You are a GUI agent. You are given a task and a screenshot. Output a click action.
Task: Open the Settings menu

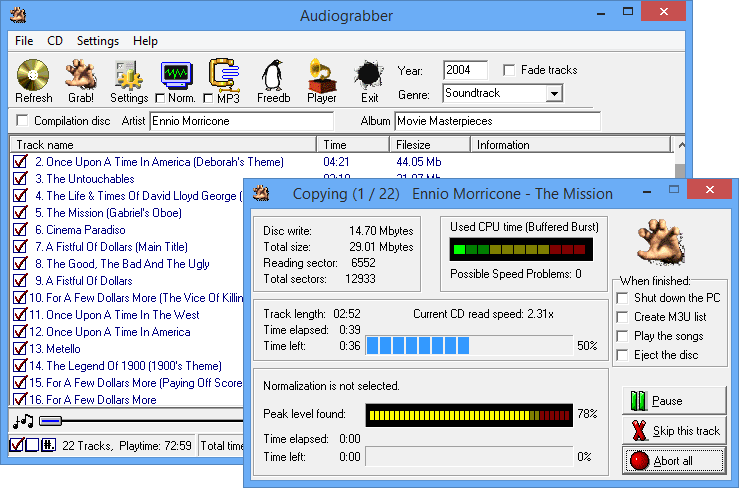tap(98, 41)
